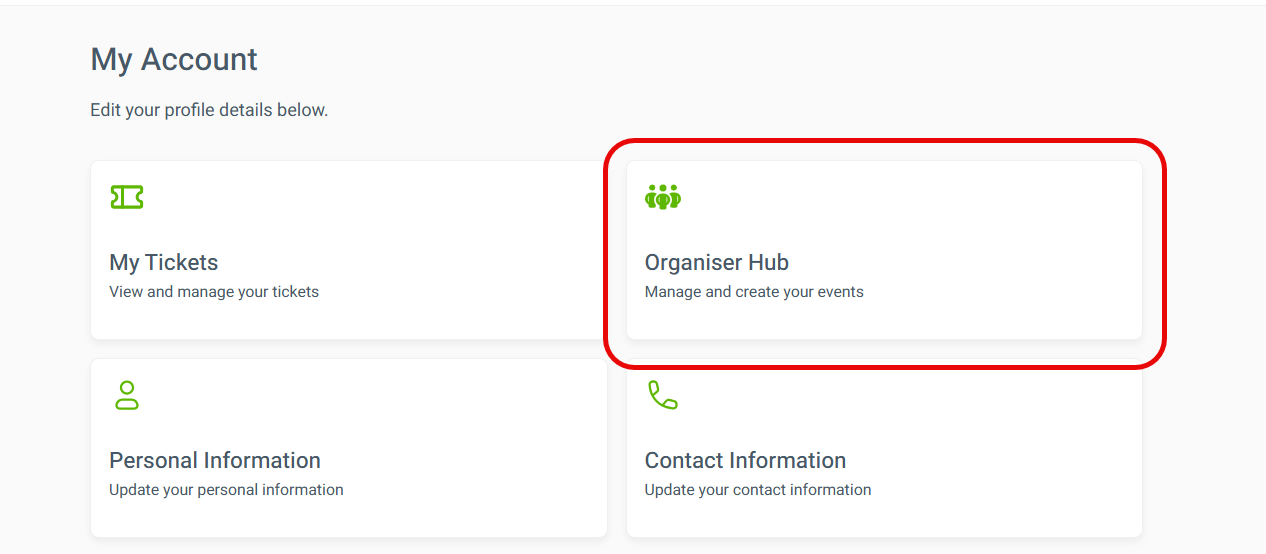
Task: Click 'Manage and create your events' text
Action: pos(754,292)
